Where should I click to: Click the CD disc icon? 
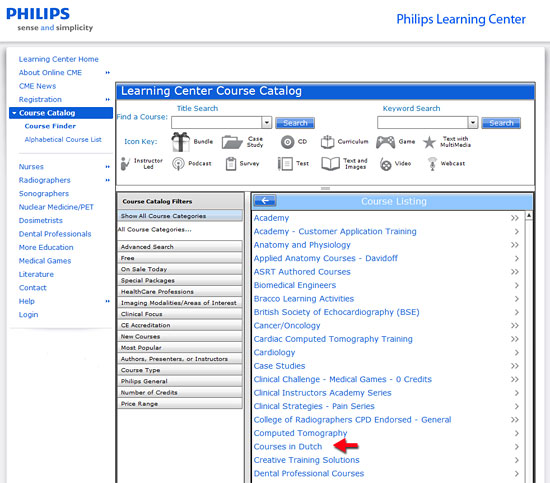(x=287, y=142)
